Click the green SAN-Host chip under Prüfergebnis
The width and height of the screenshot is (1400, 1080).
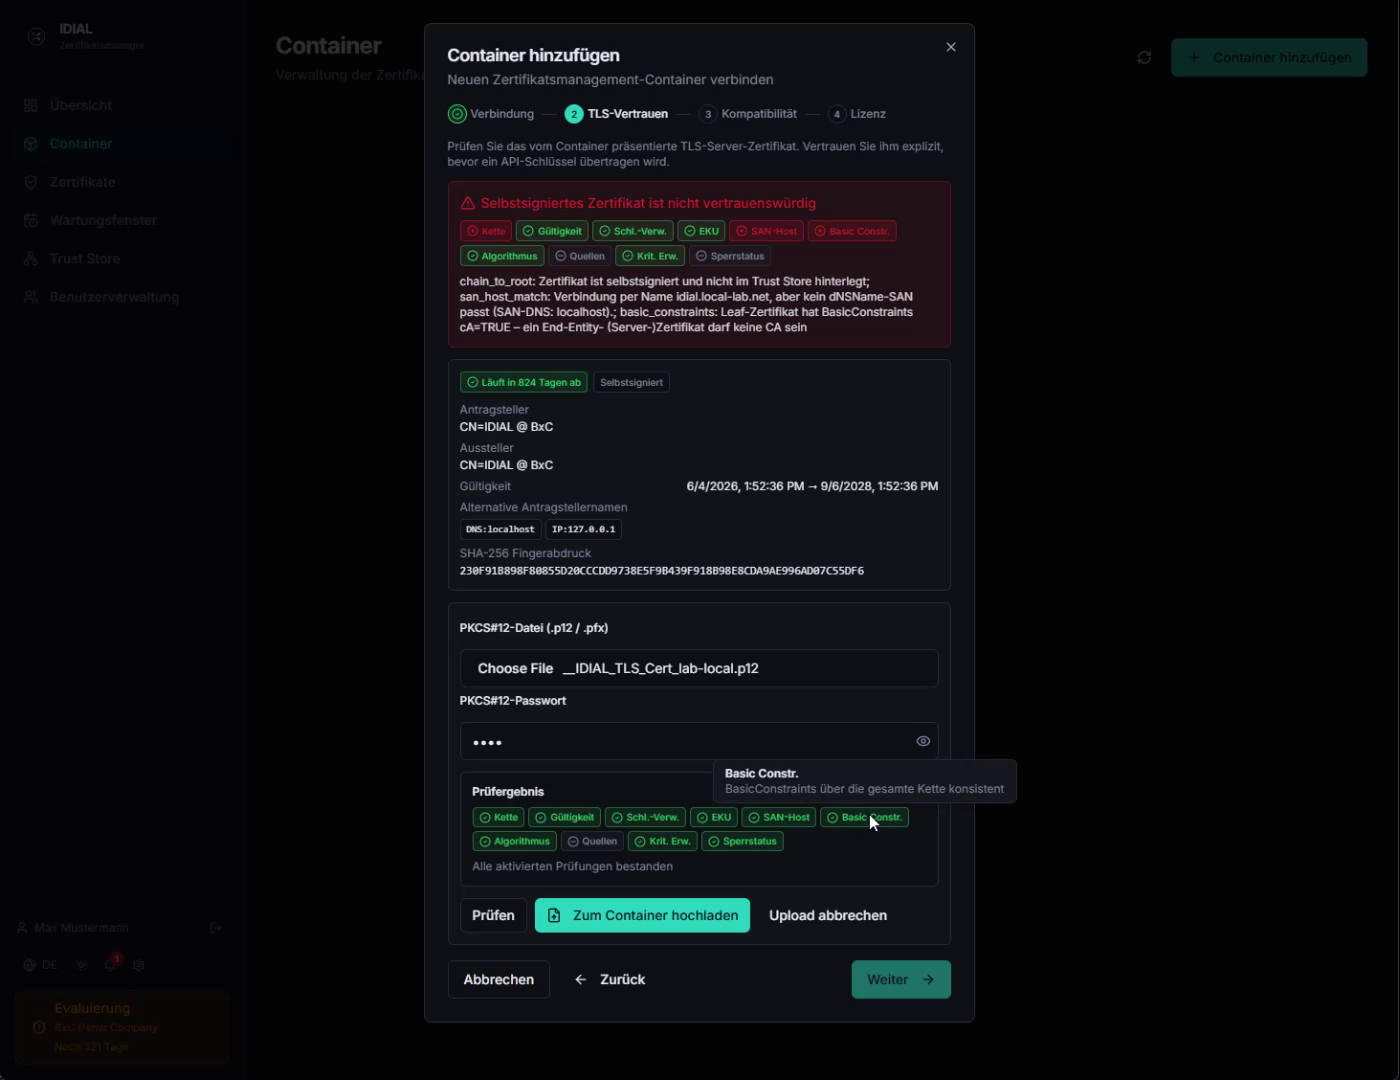pos(779,817)
